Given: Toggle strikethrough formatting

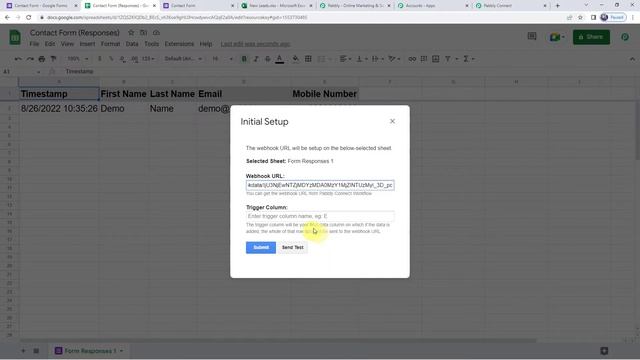Looking at the screenshot, I should (x=268, y=59).
